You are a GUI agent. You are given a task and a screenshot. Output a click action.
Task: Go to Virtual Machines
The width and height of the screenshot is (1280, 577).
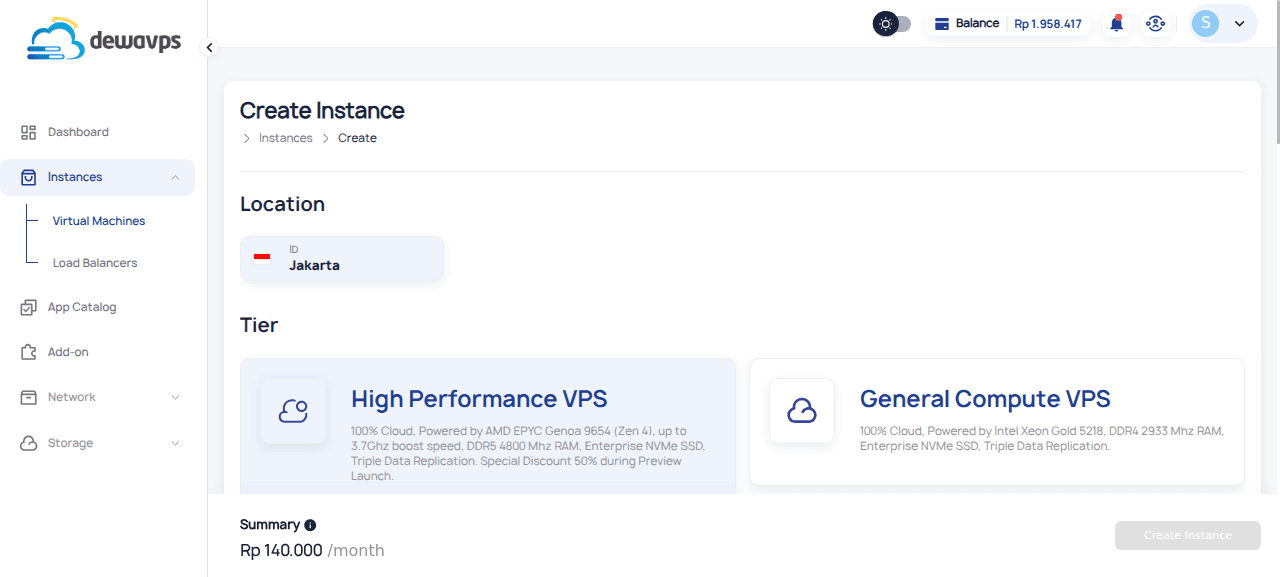pyautogui.click(x=99, y=221)
